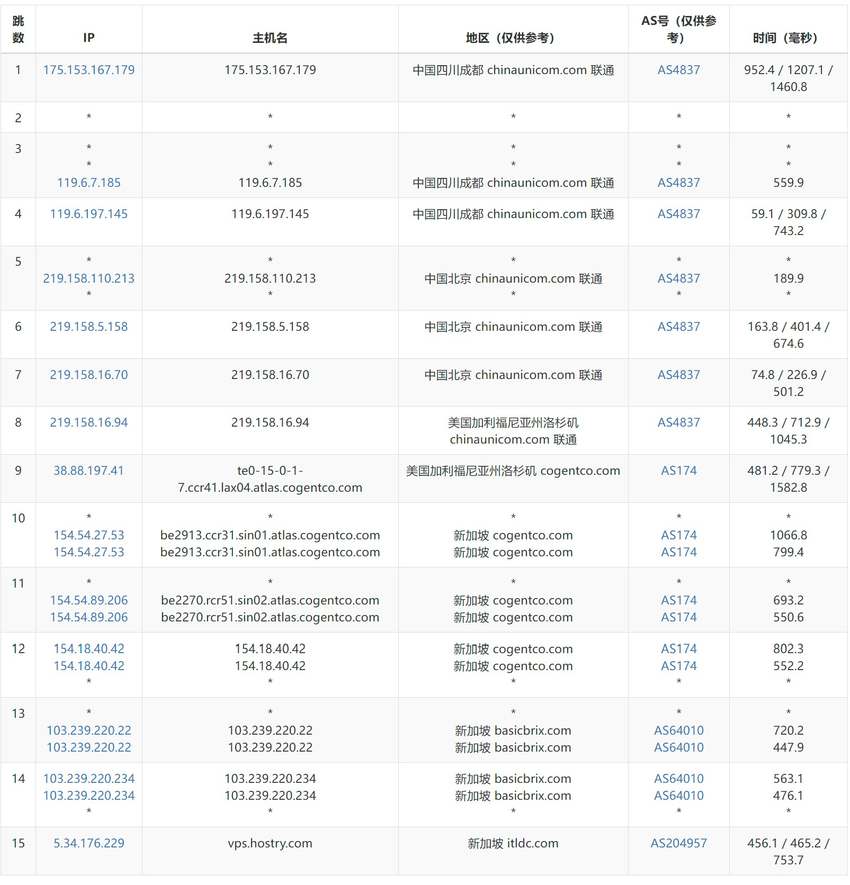Click time value 456.1 / 465.2 / 753.7

788,852
